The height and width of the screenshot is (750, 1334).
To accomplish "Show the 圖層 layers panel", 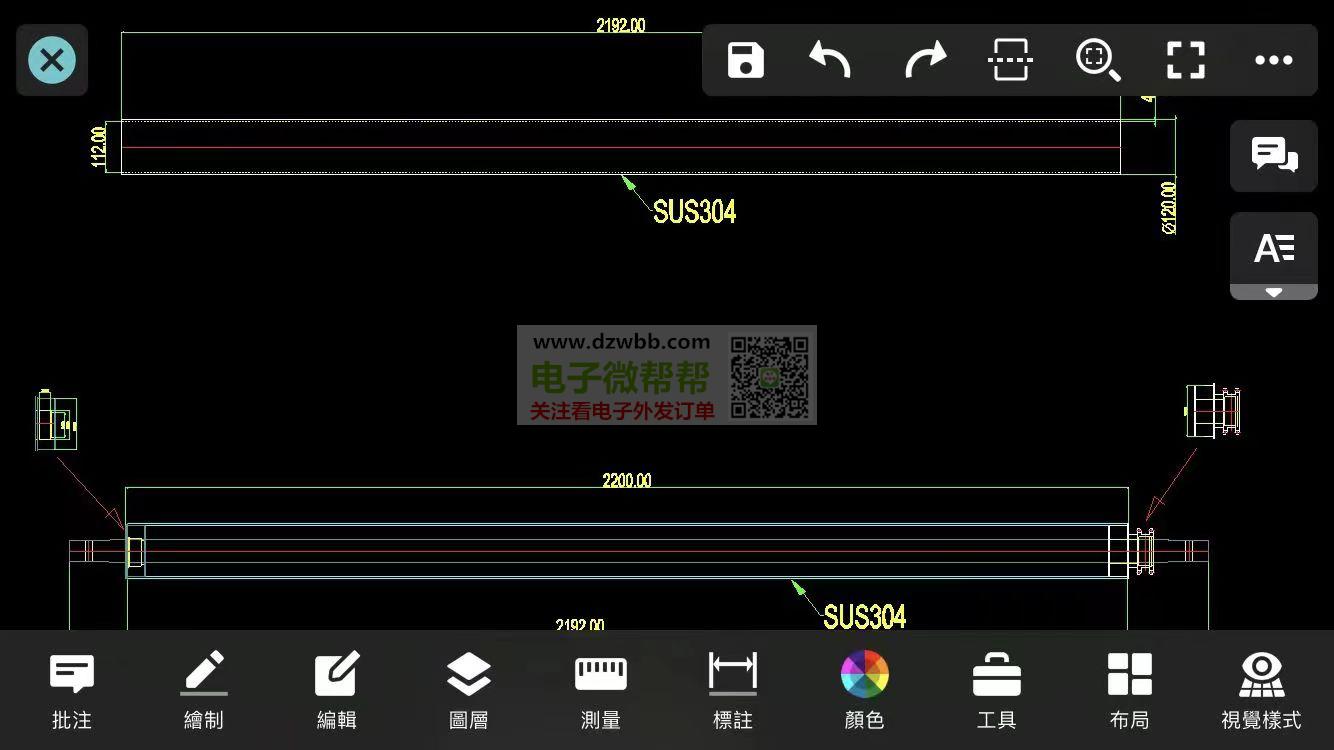I will [468, 690].
